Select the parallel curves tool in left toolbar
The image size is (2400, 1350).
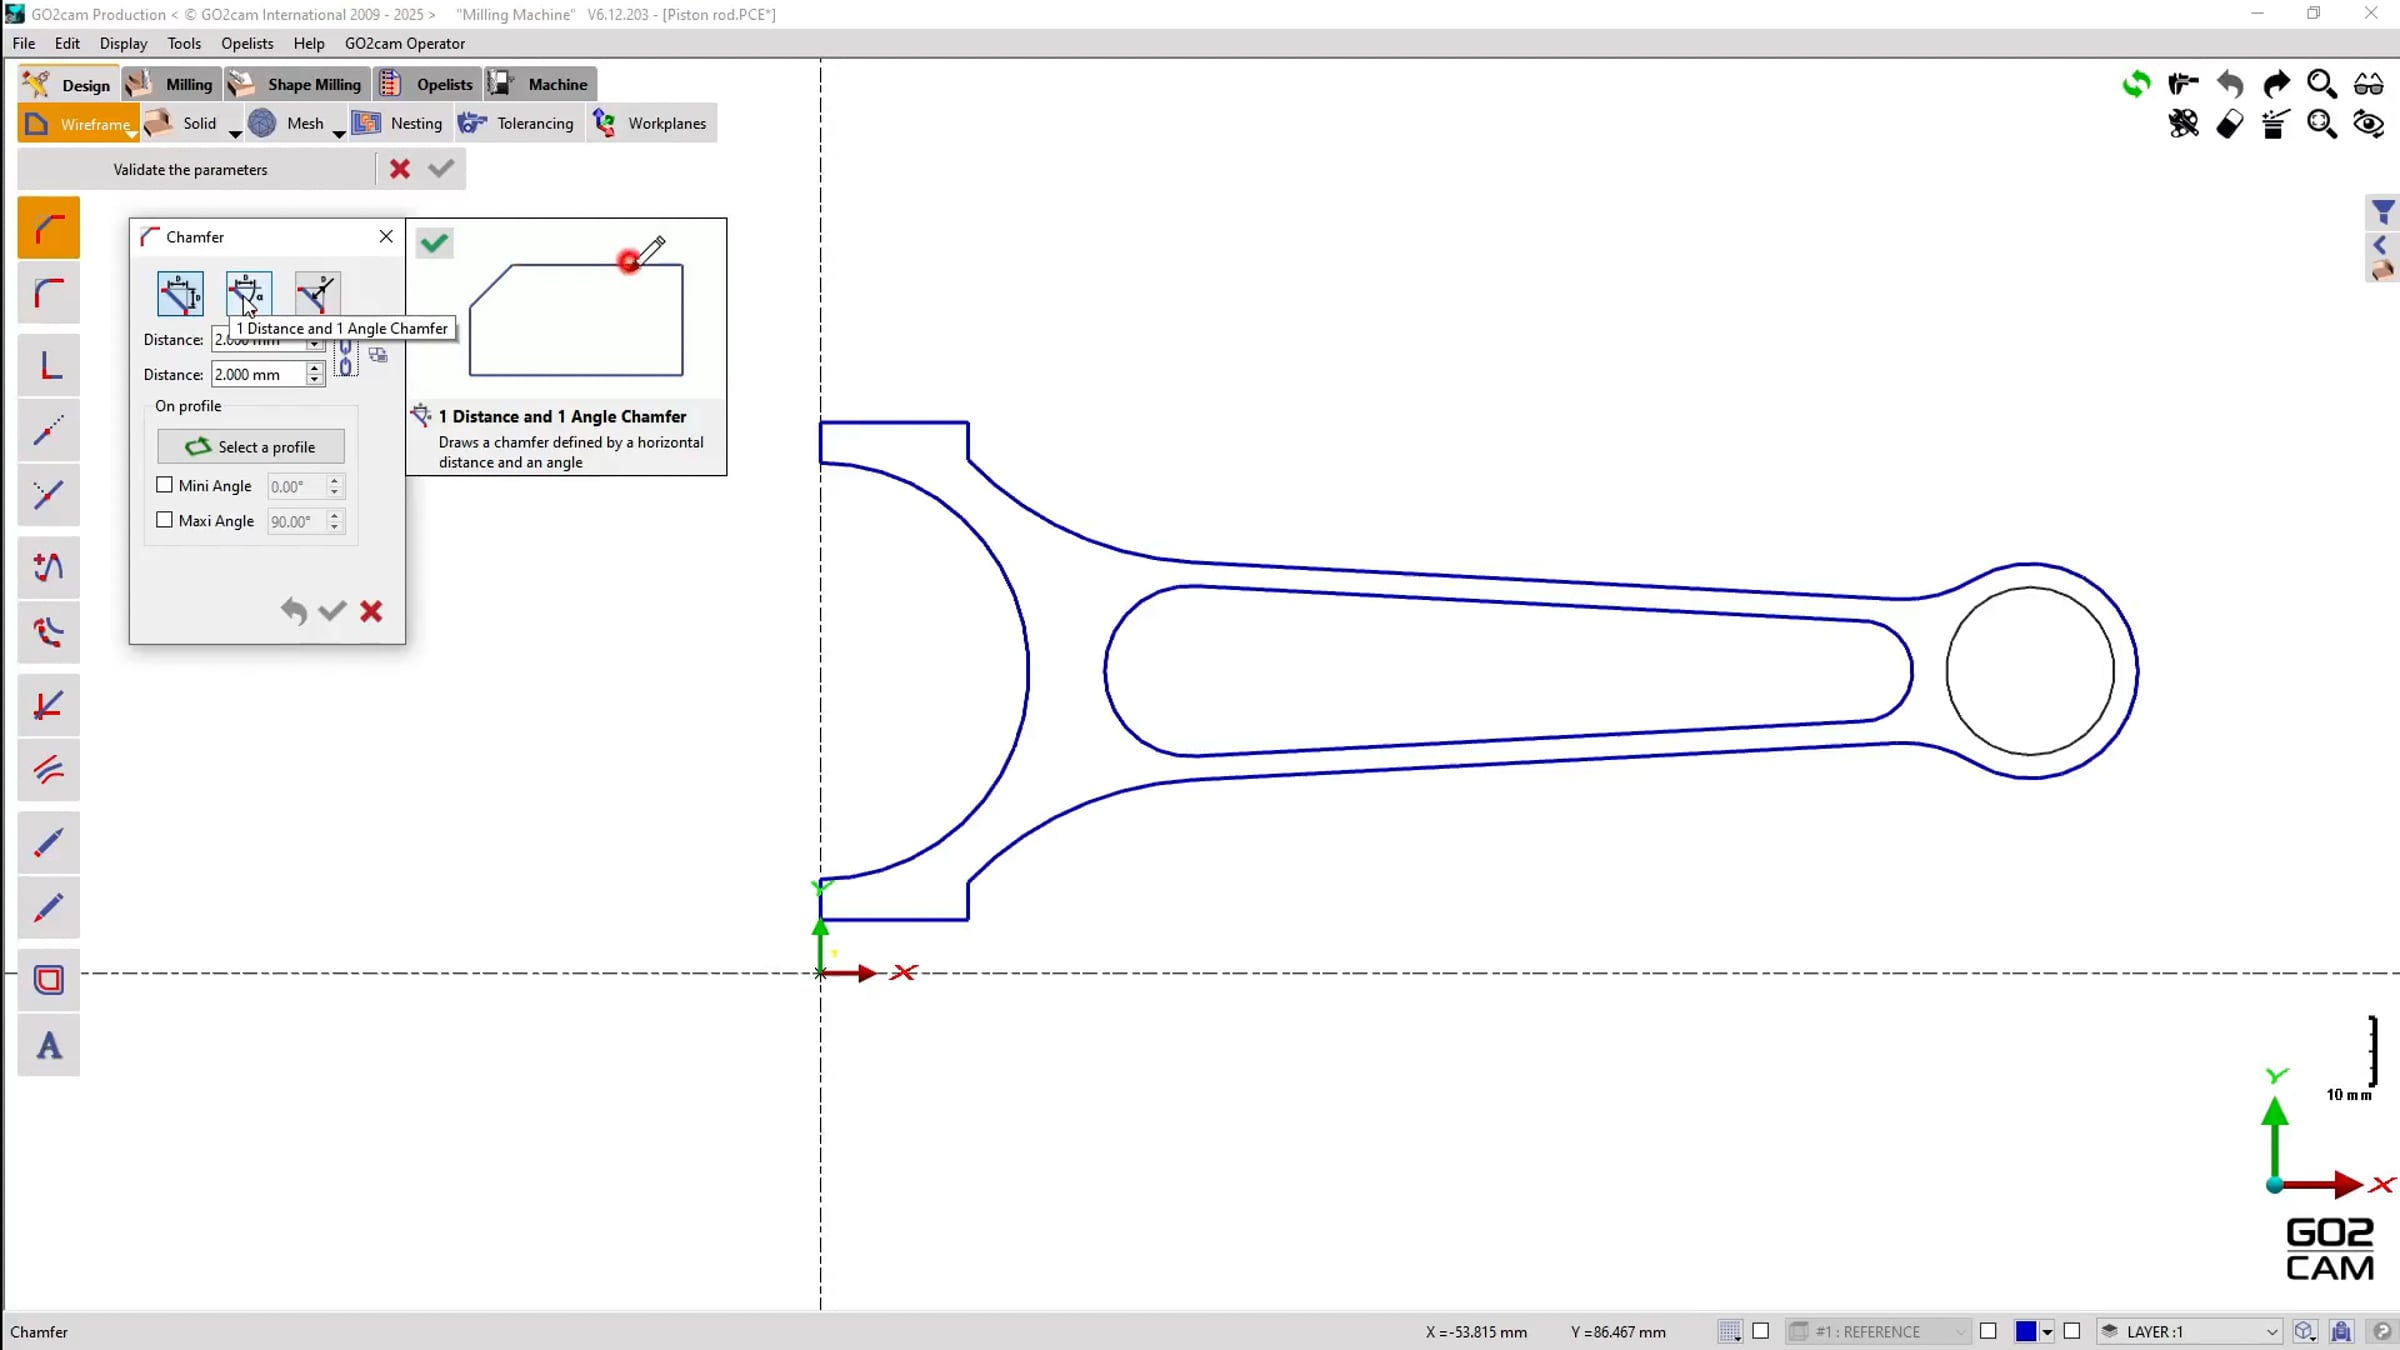pyautogui.click(x=49, y=770)
